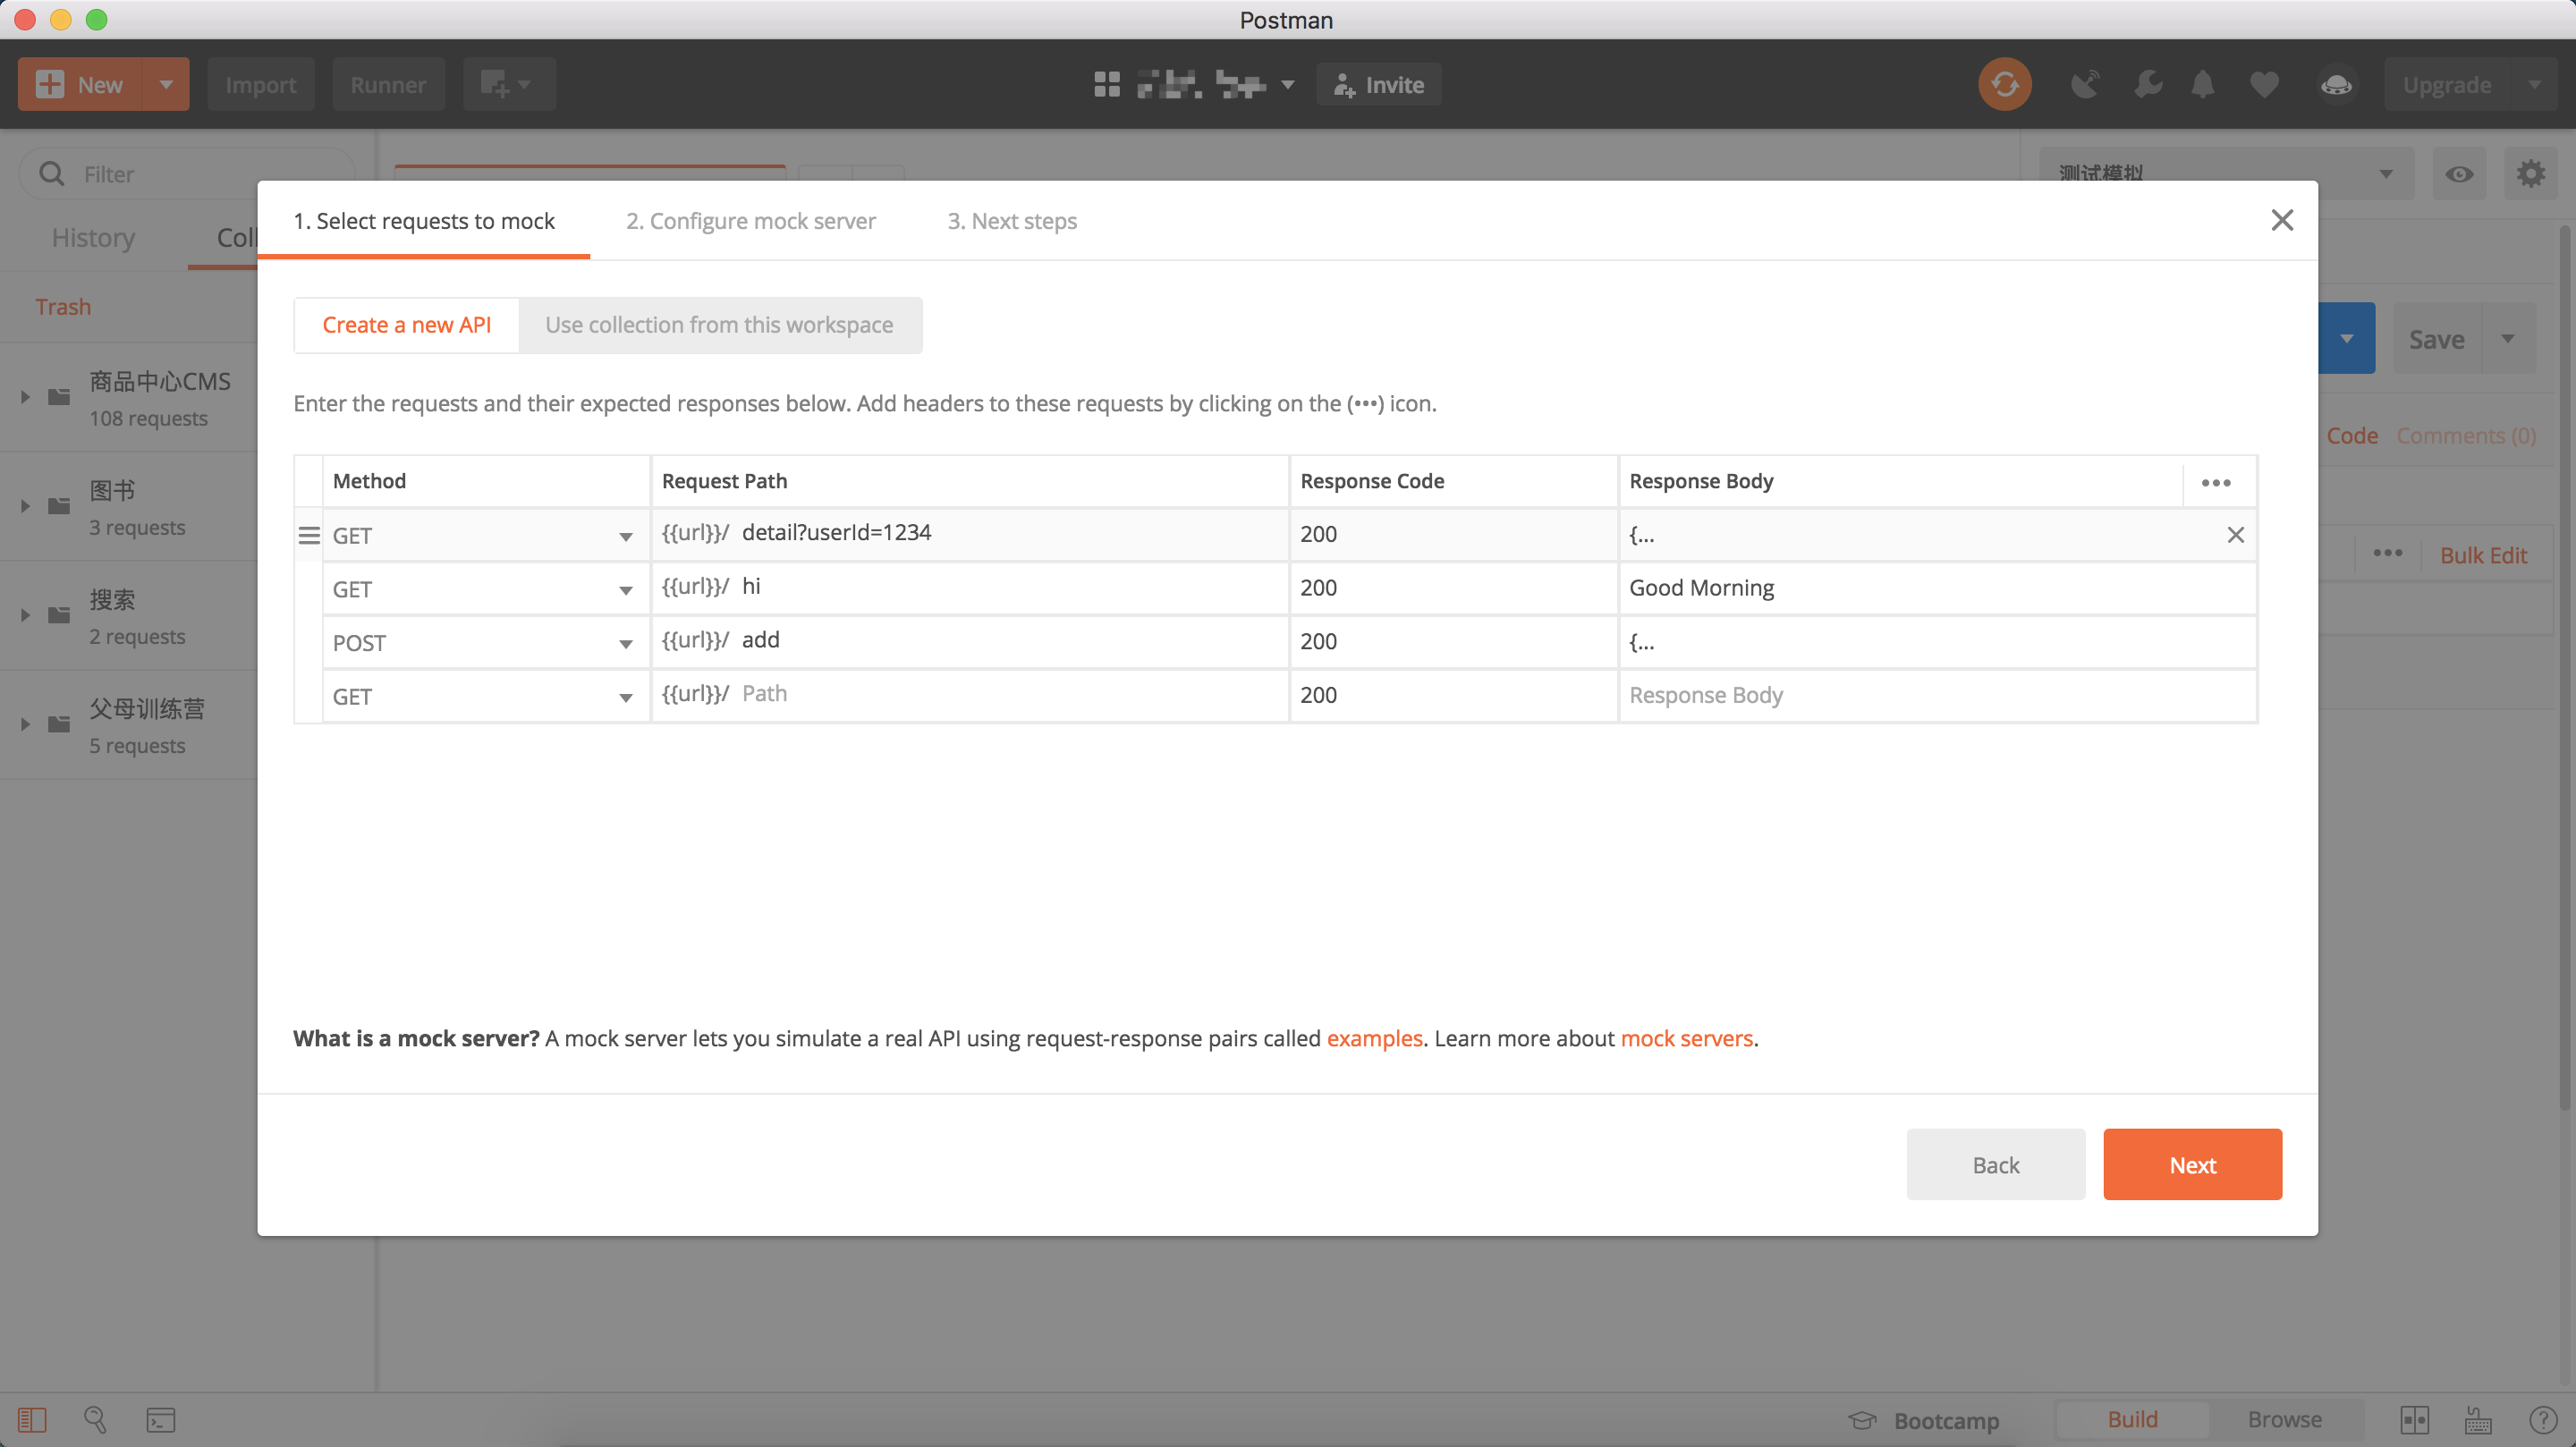Open the Find and Replace icon

click(96, 1420)
